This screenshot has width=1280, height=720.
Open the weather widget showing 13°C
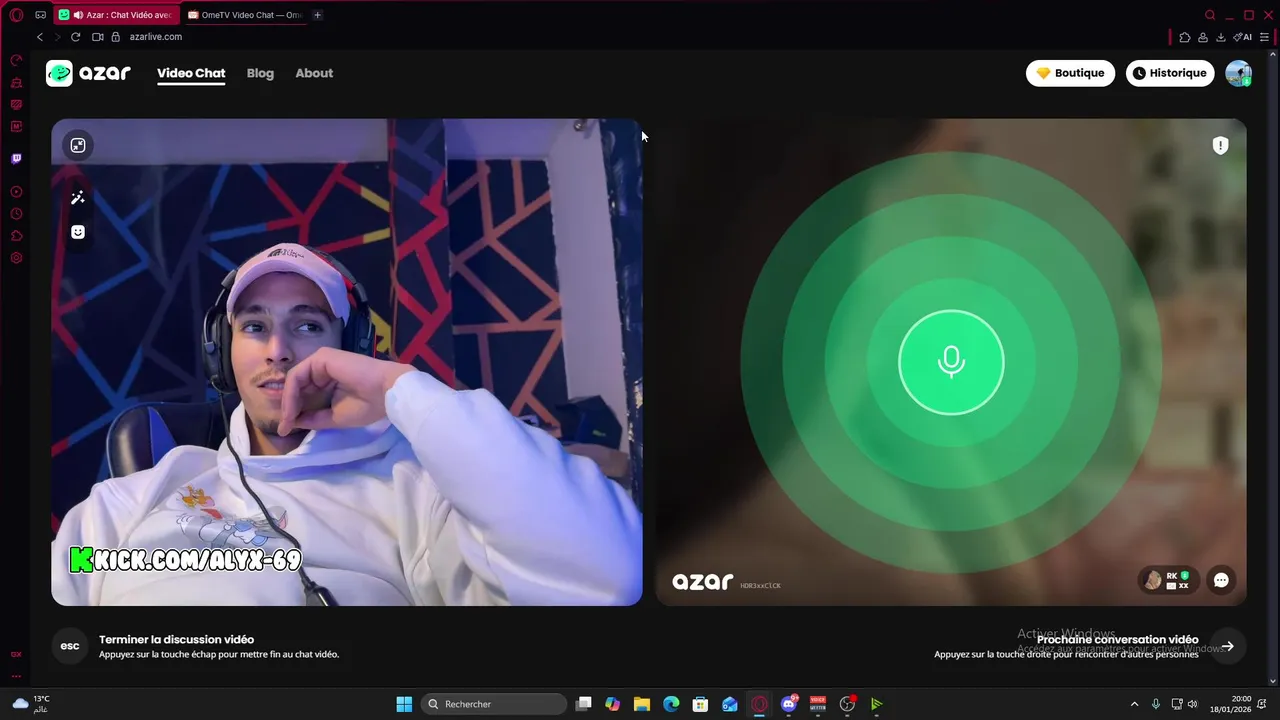[30, 704]
